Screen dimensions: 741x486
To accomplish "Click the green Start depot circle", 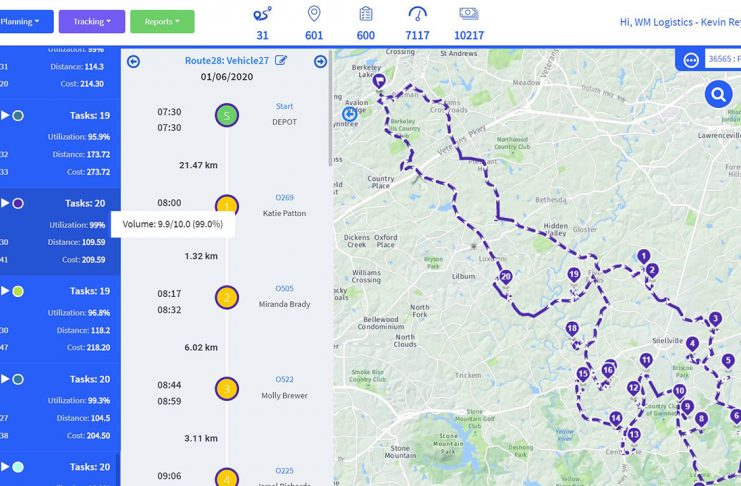I will pyautogui.click(x=227, y=115).
